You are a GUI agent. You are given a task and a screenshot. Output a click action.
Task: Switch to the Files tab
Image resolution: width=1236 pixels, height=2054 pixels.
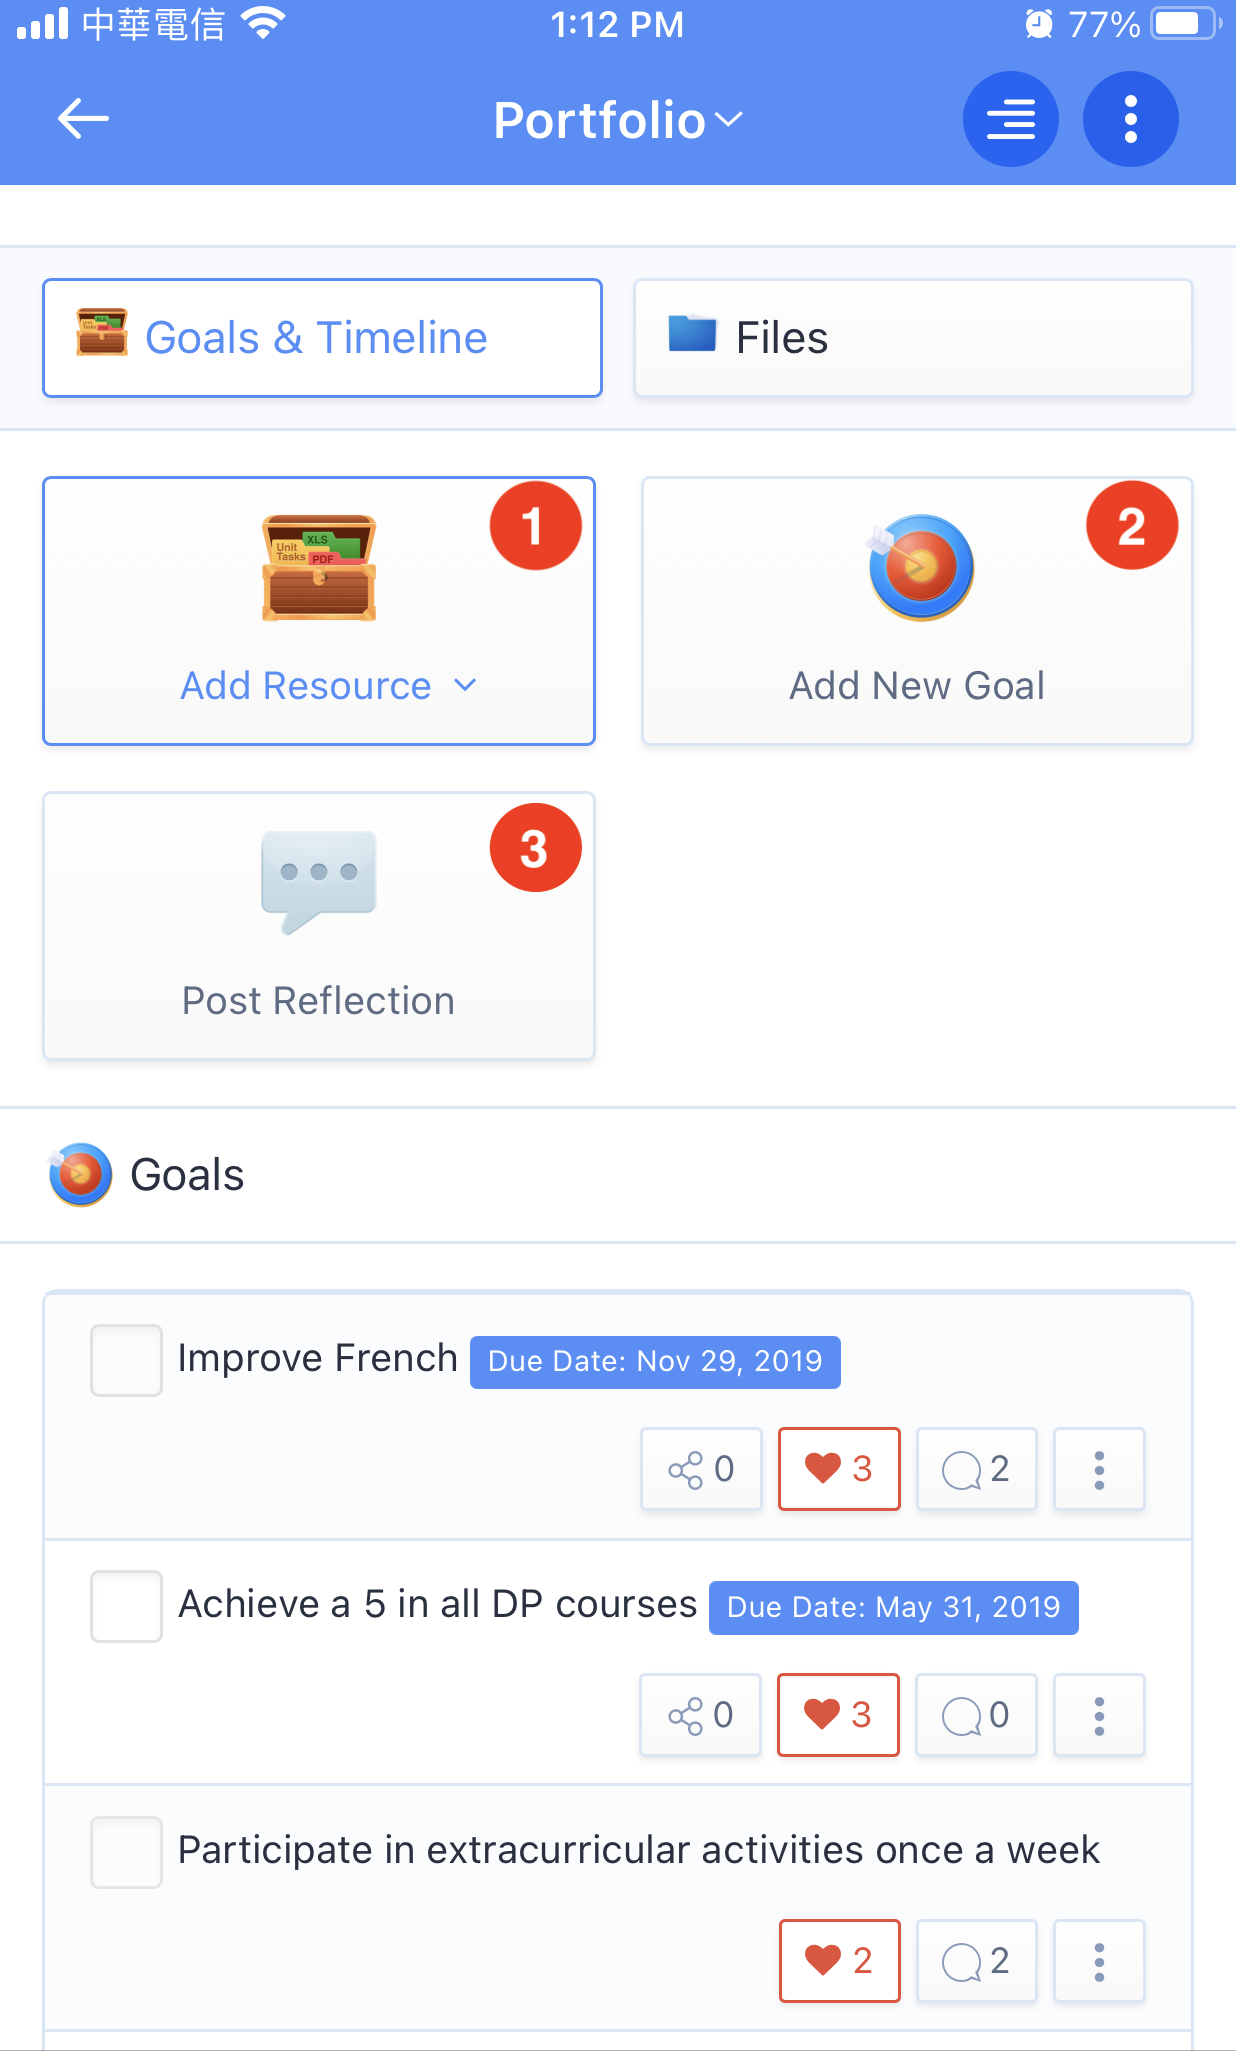pyautogui.click(x=912, y=338)
